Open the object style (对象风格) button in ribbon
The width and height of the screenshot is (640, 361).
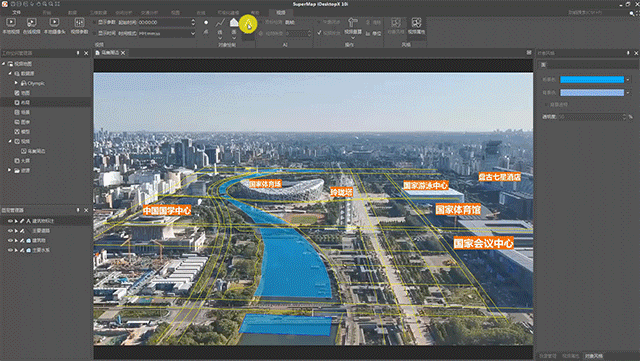(396, 25)
